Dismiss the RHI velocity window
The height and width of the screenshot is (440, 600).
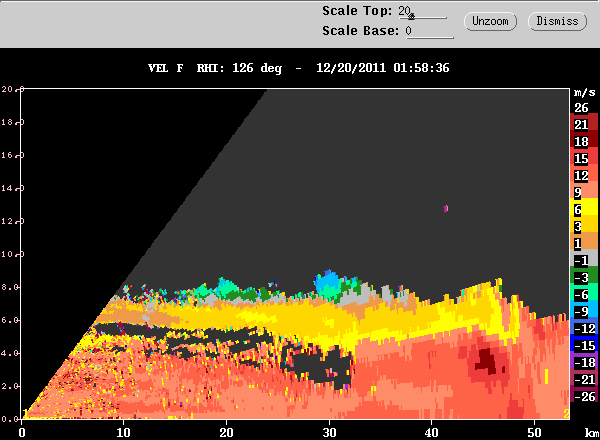click(x=557, y=21)
